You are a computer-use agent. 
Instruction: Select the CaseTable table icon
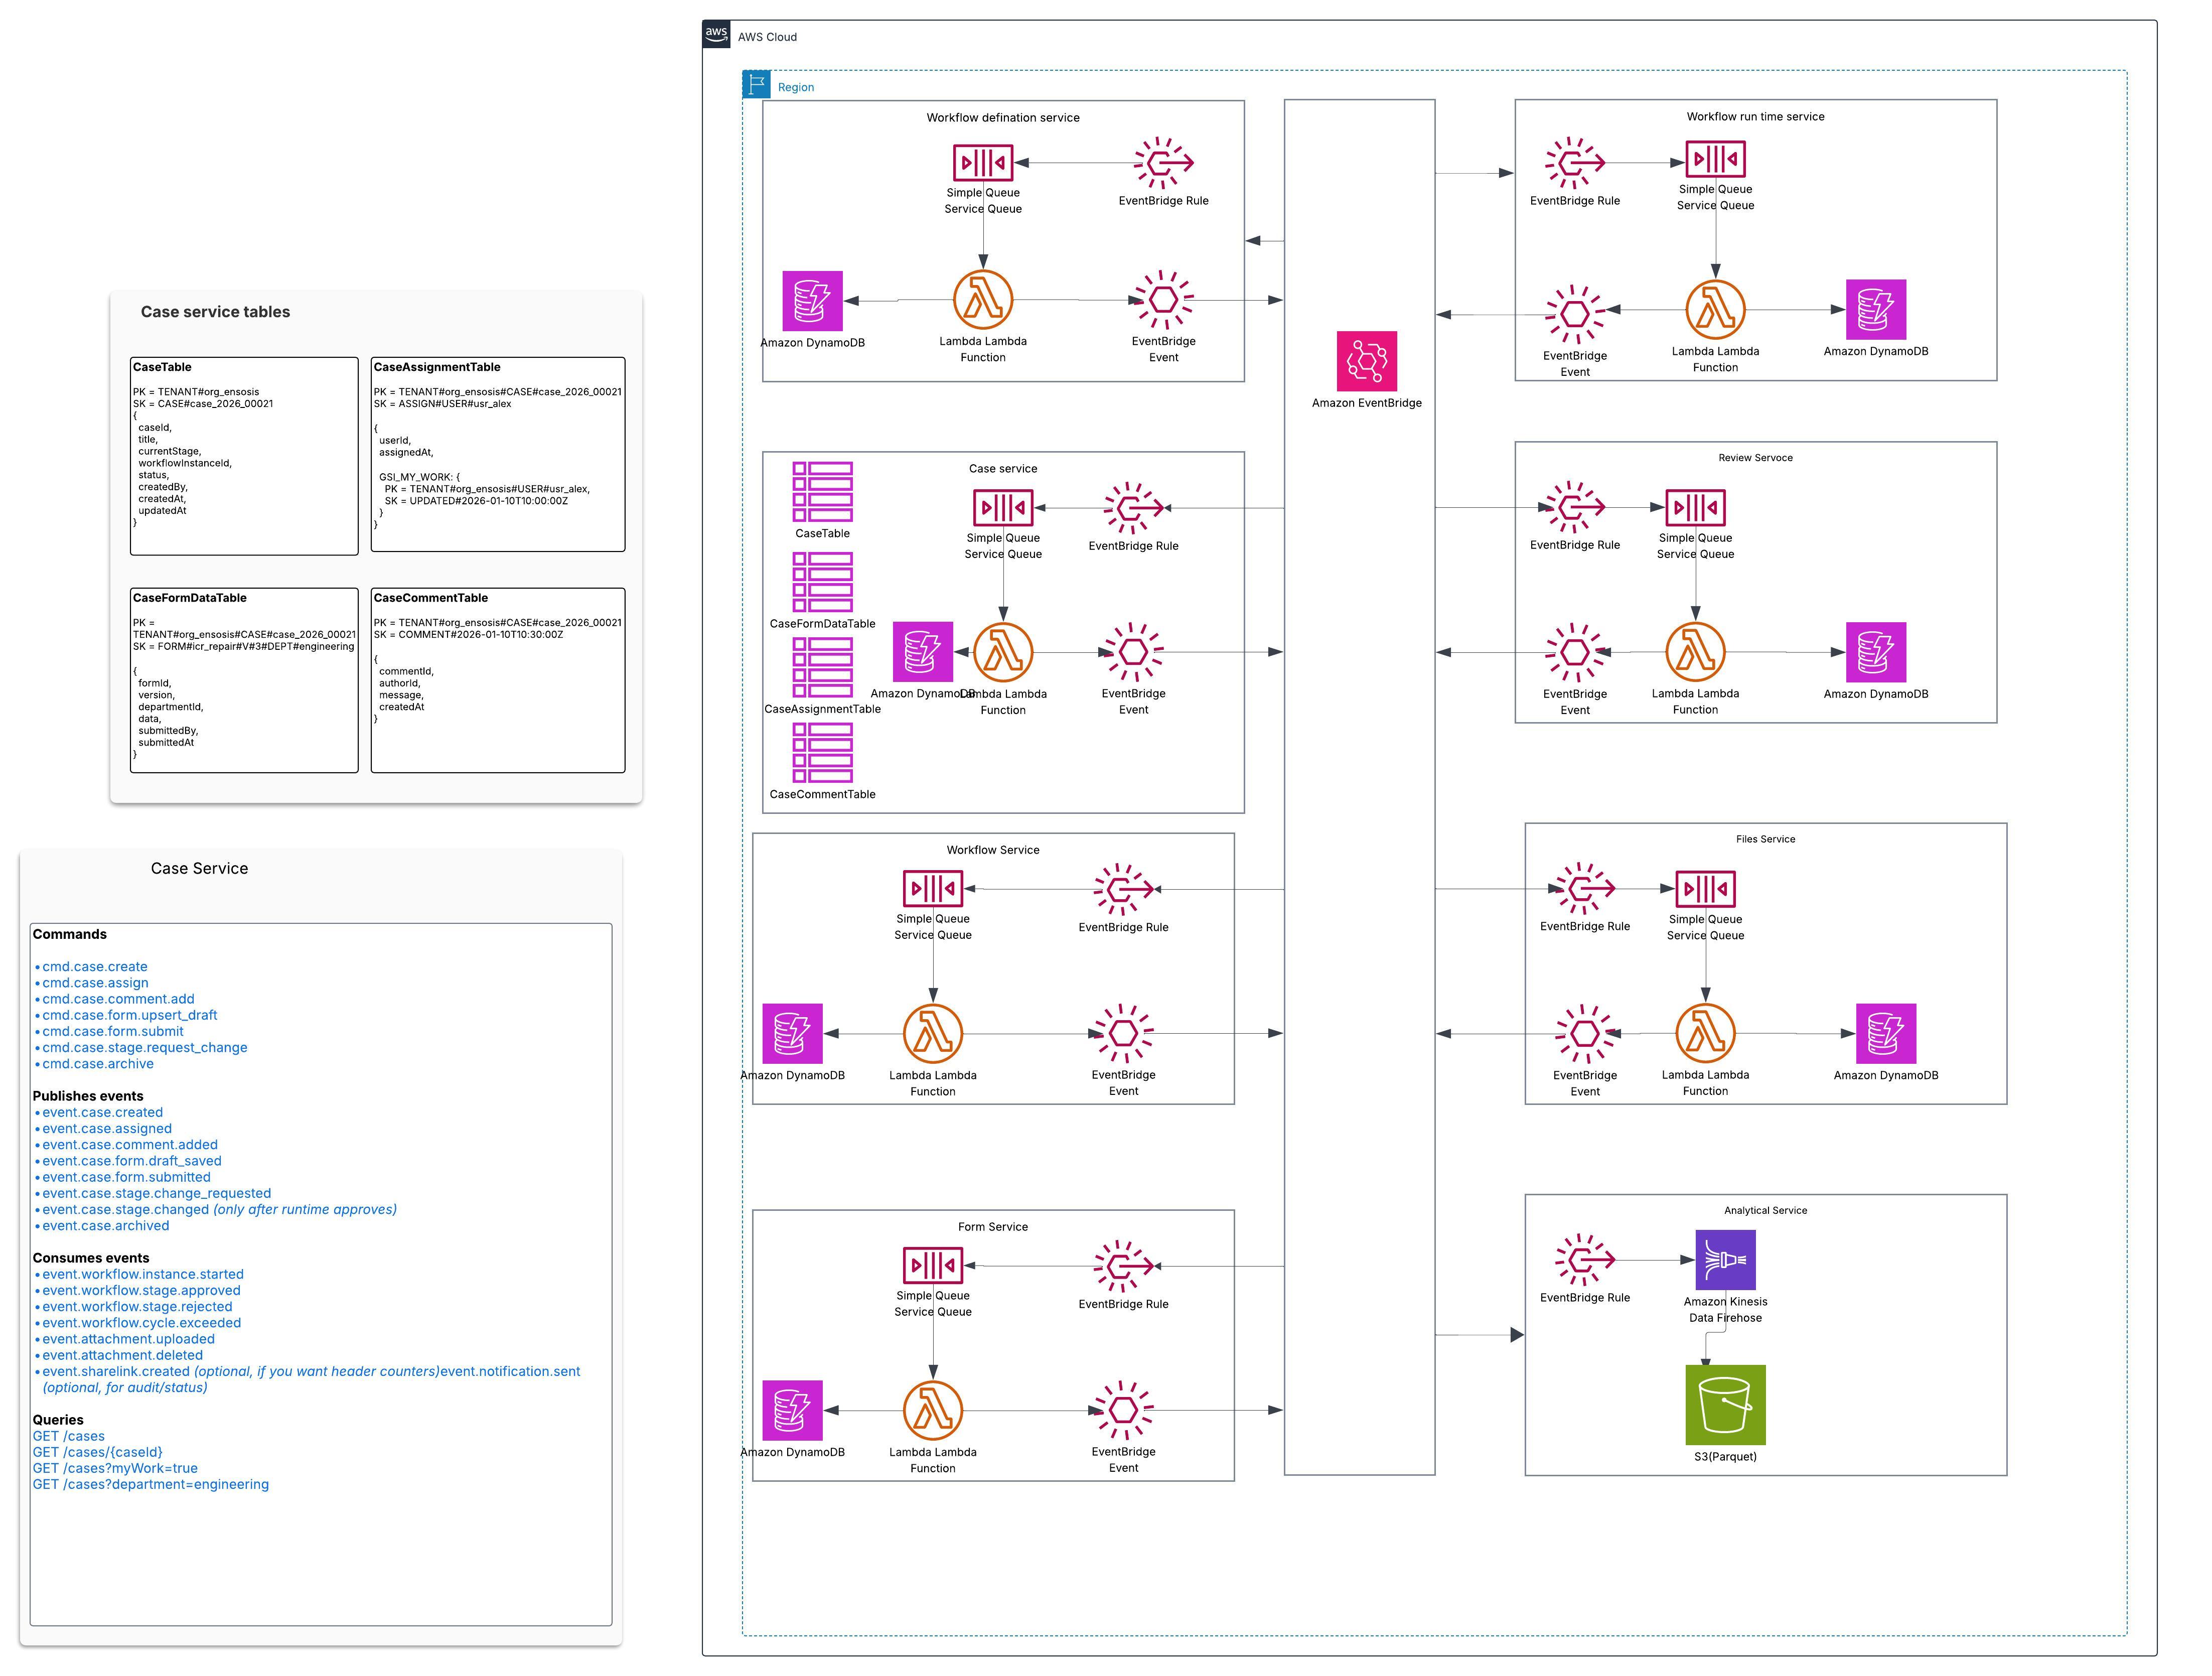(x=822, y=491)
